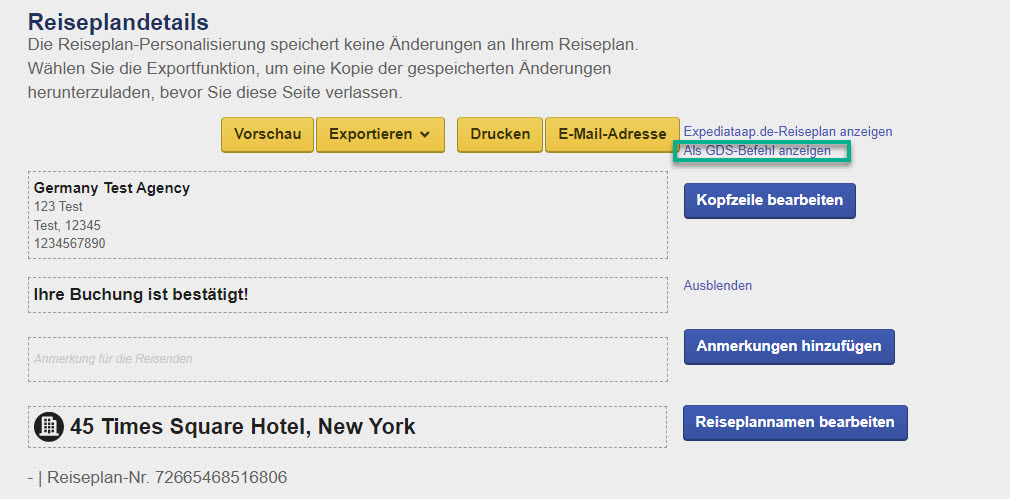Click the Exportieren button label
Screen dimensions: 1010x499
pyautogui.click(x=370, y=135)
